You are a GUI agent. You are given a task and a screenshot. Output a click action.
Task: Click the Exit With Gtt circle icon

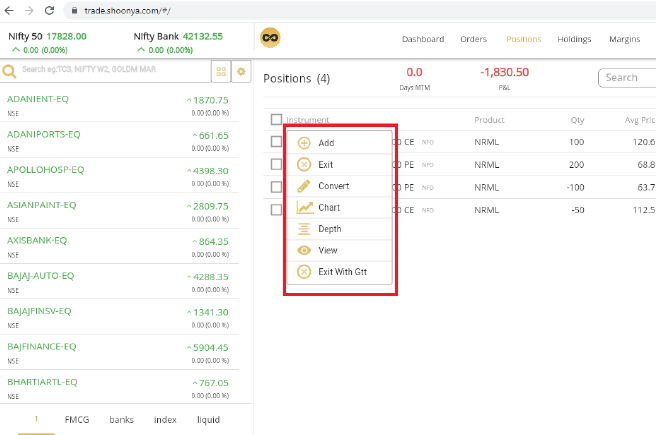point(304,272)
